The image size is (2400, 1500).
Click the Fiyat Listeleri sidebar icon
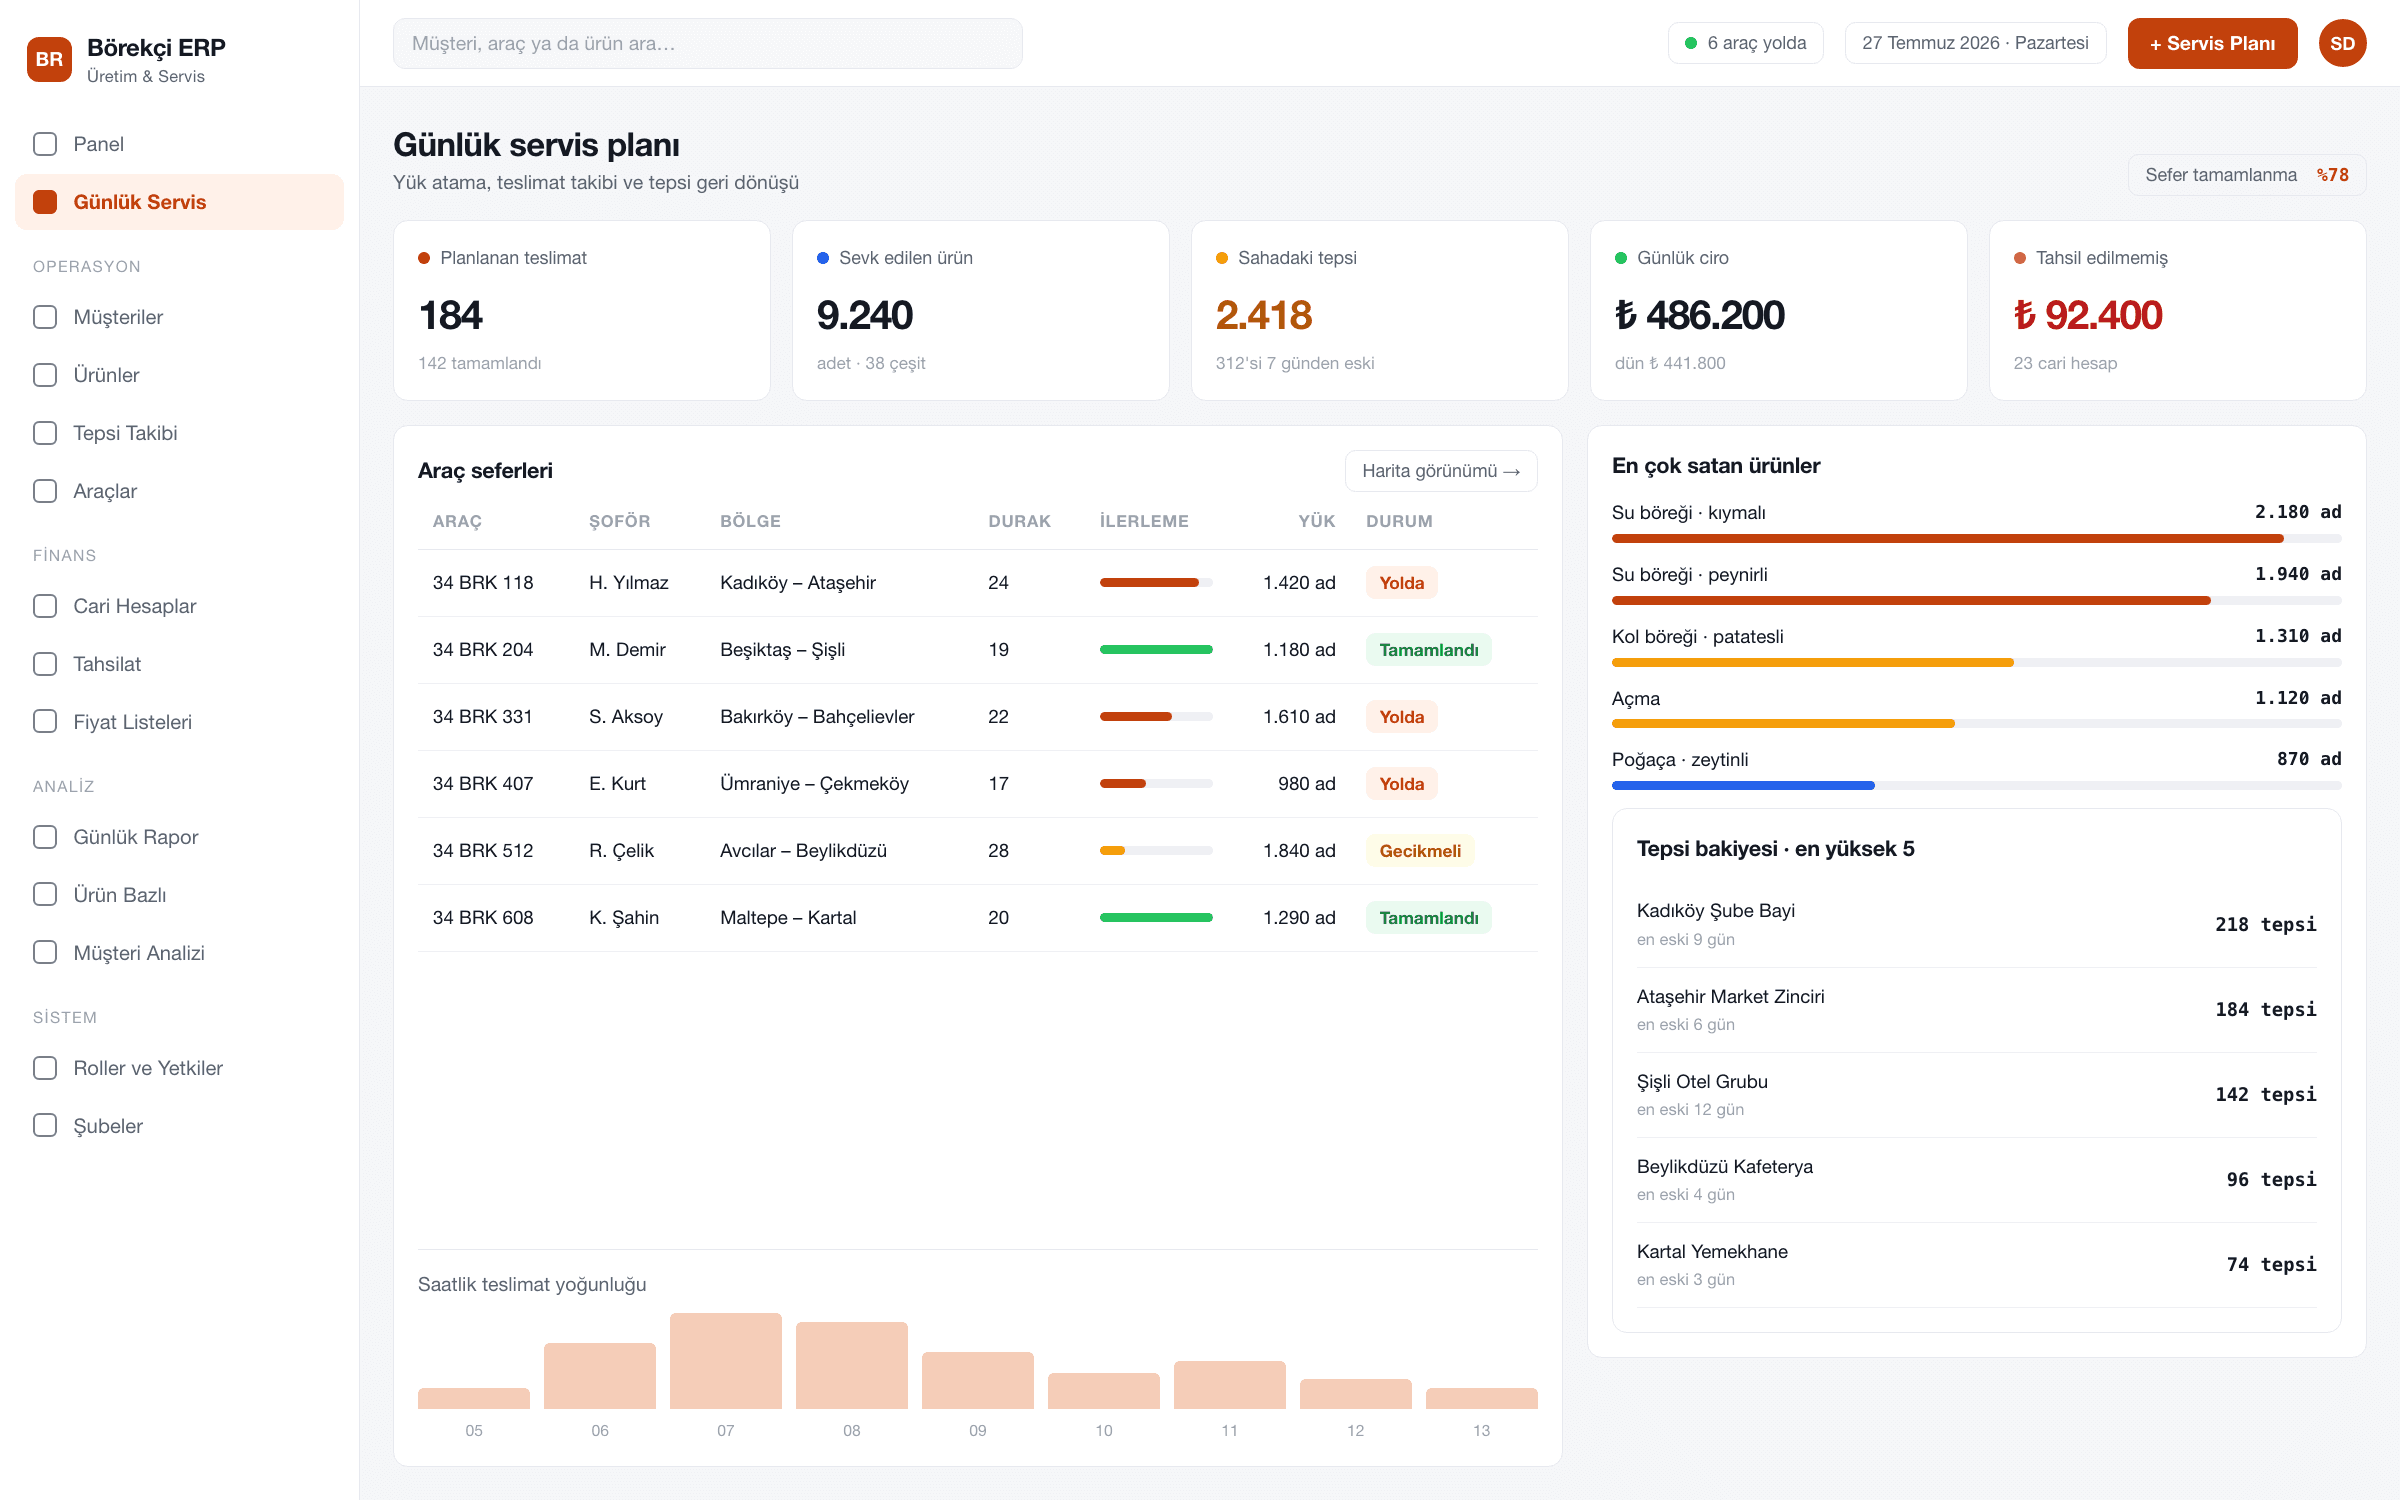pyautogui.click(x=45, y=722)
